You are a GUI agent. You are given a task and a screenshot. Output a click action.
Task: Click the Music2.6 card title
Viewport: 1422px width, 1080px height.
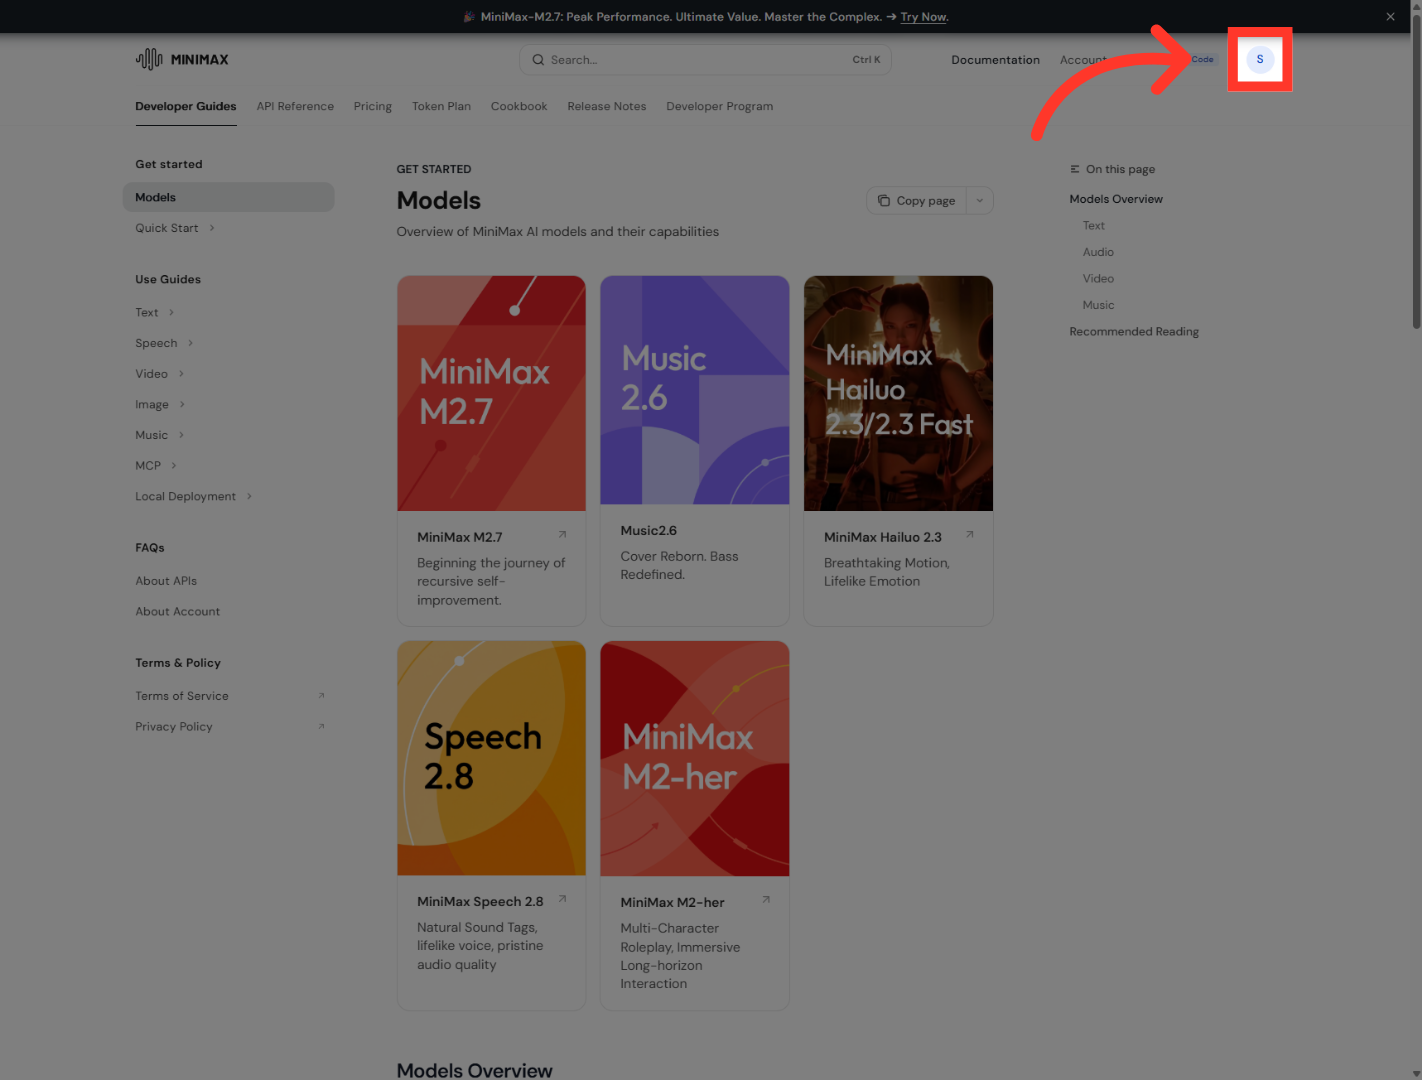point(648,530)
